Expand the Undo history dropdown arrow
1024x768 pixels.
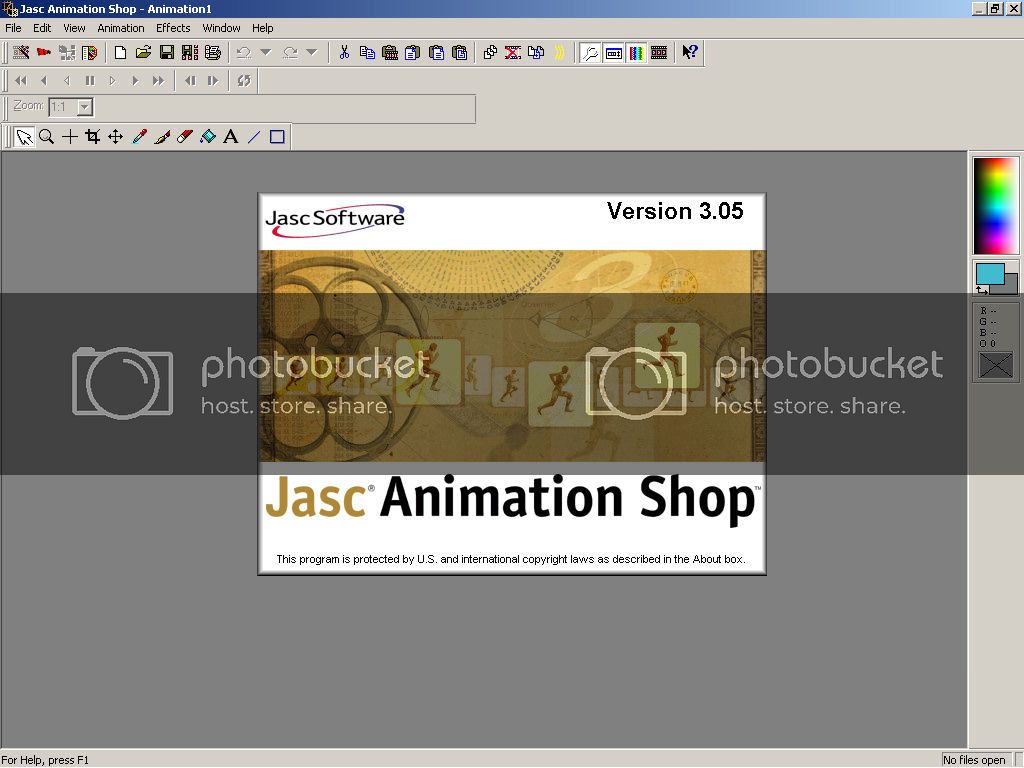[x=265, y=53]
